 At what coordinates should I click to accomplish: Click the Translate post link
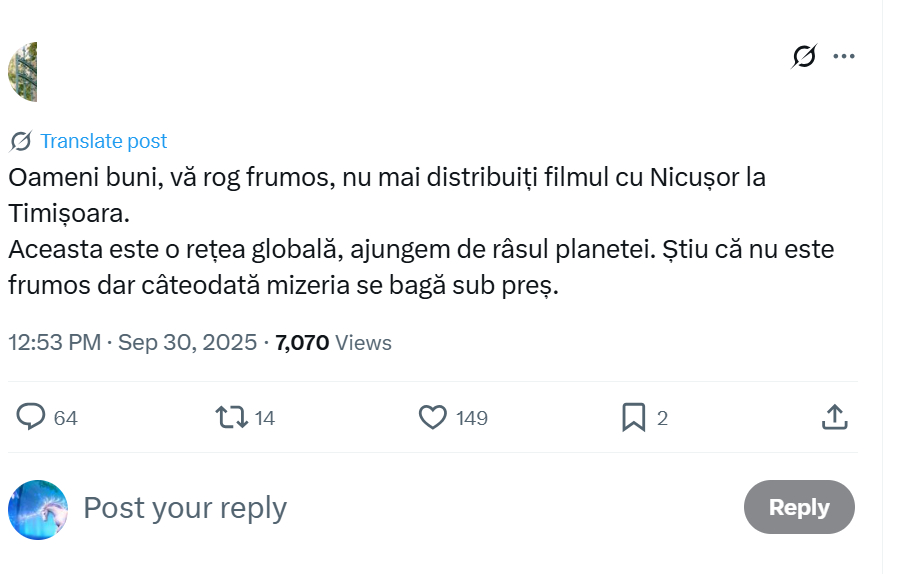click(x=103, y=141)
